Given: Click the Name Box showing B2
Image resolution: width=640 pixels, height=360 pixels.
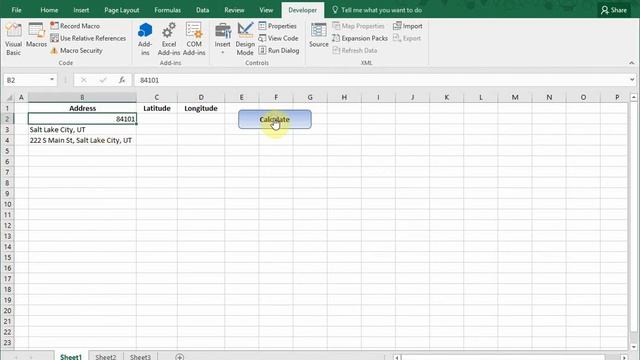Looking at the screenshot, I should pyautogui.click(x=26, y=80).
